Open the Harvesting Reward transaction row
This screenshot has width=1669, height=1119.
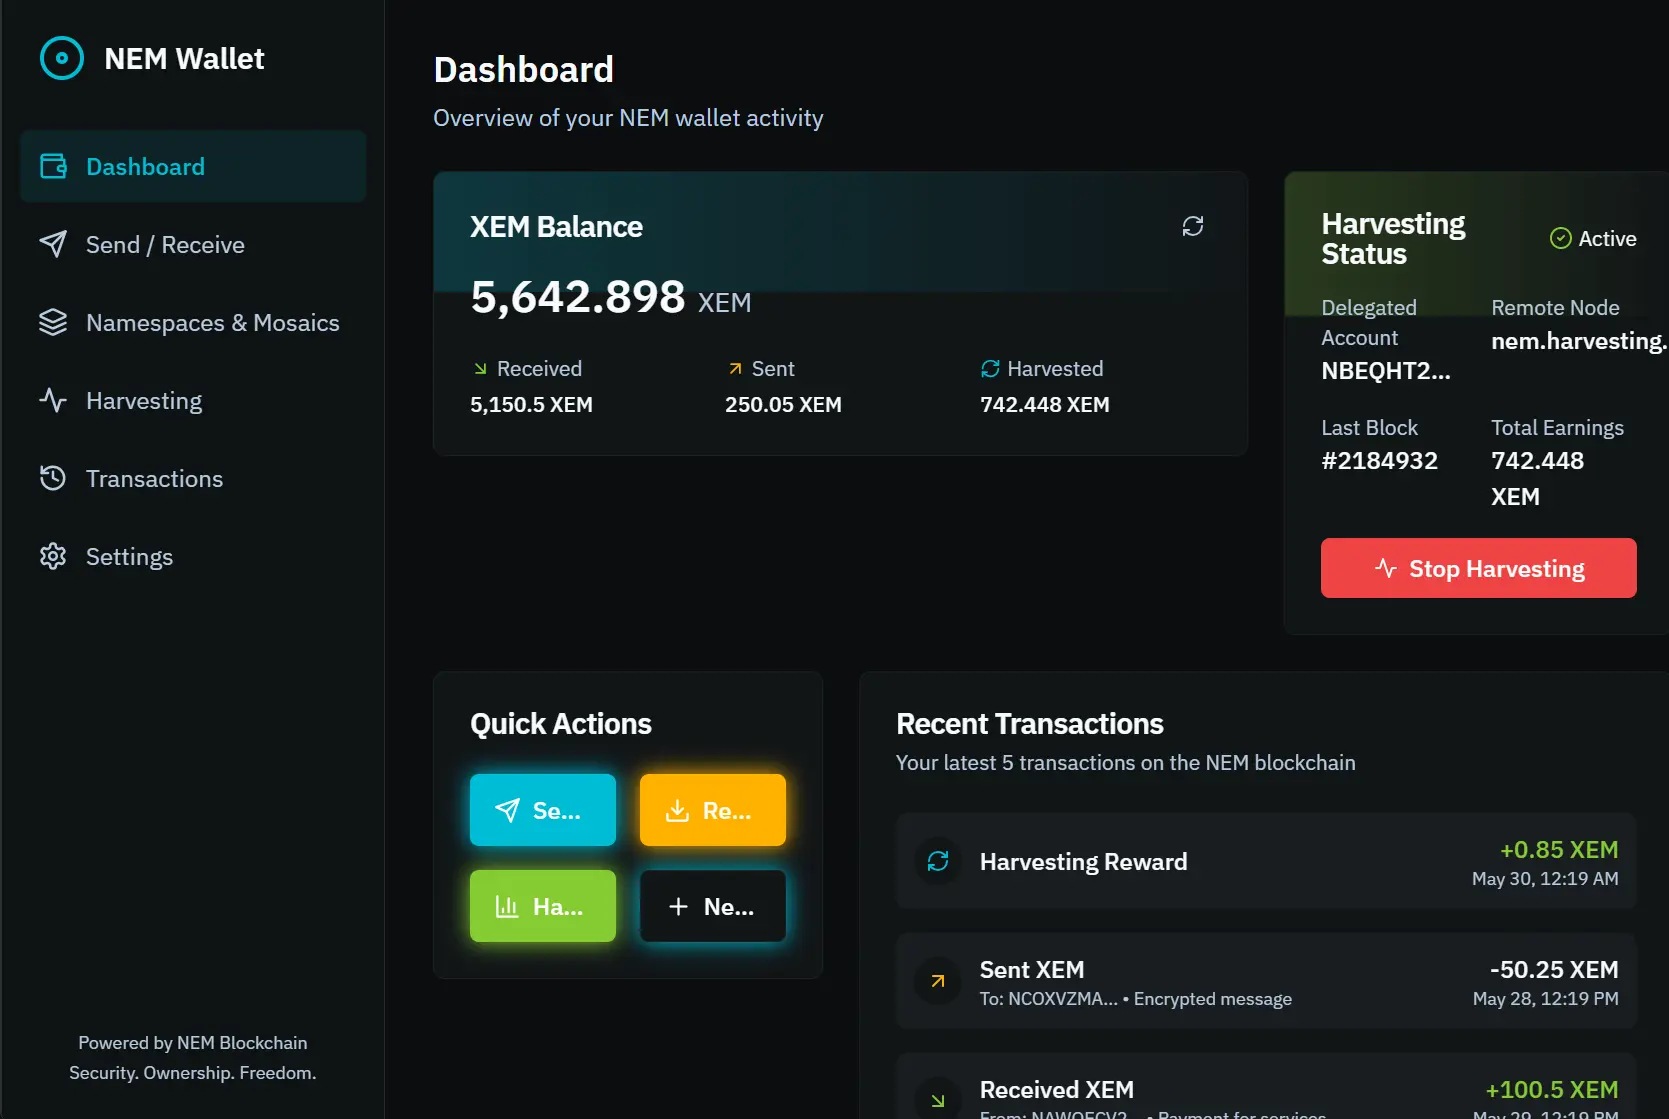tap(1266, 861)
